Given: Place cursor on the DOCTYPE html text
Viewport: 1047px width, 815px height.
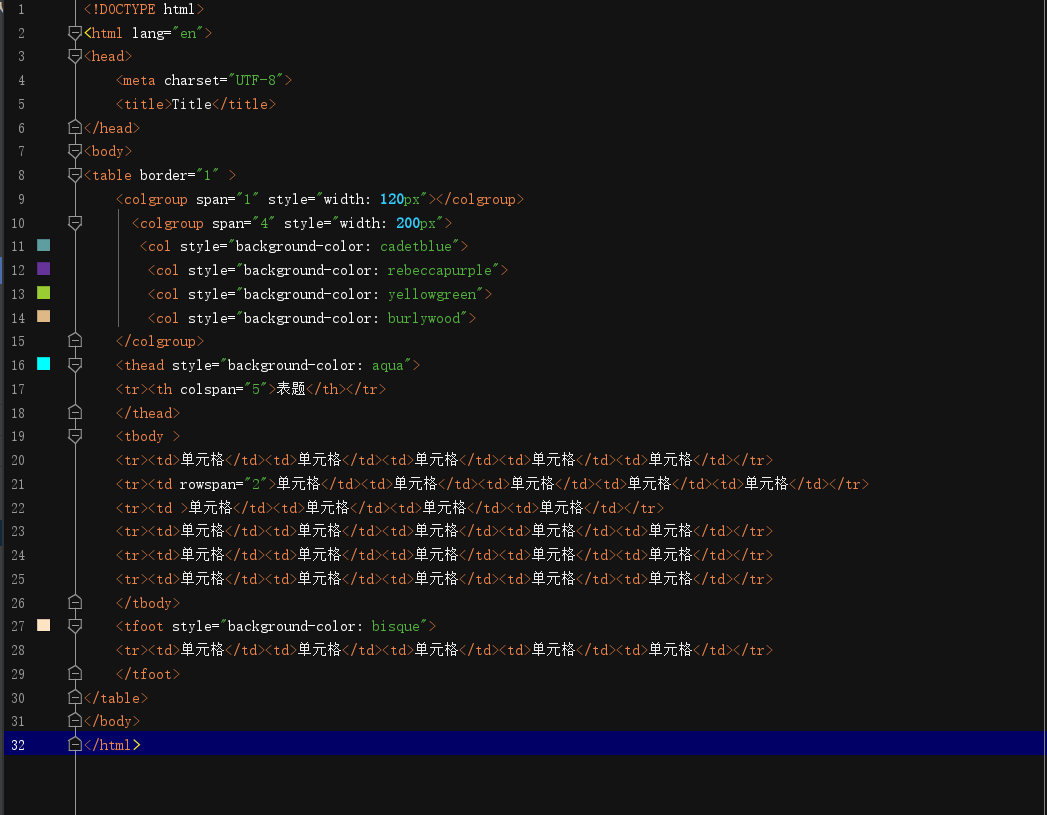Looking at the screenshot, I should coord(144,9).
